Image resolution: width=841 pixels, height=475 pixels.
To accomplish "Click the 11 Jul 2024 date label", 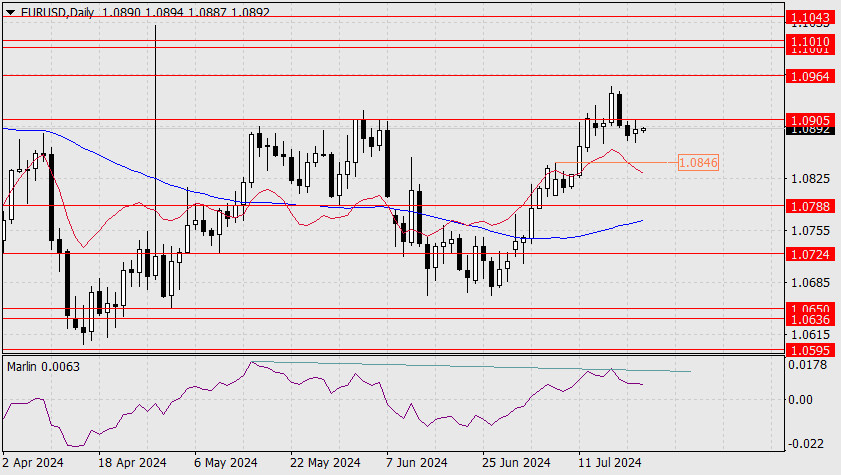I will [610, 463].
